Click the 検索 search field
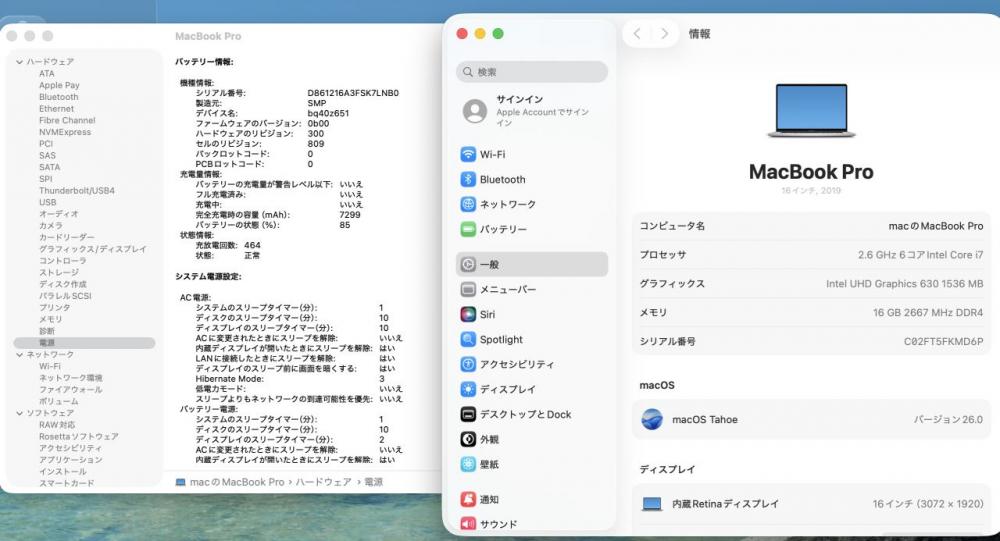1000x541 pixels. 532,72
